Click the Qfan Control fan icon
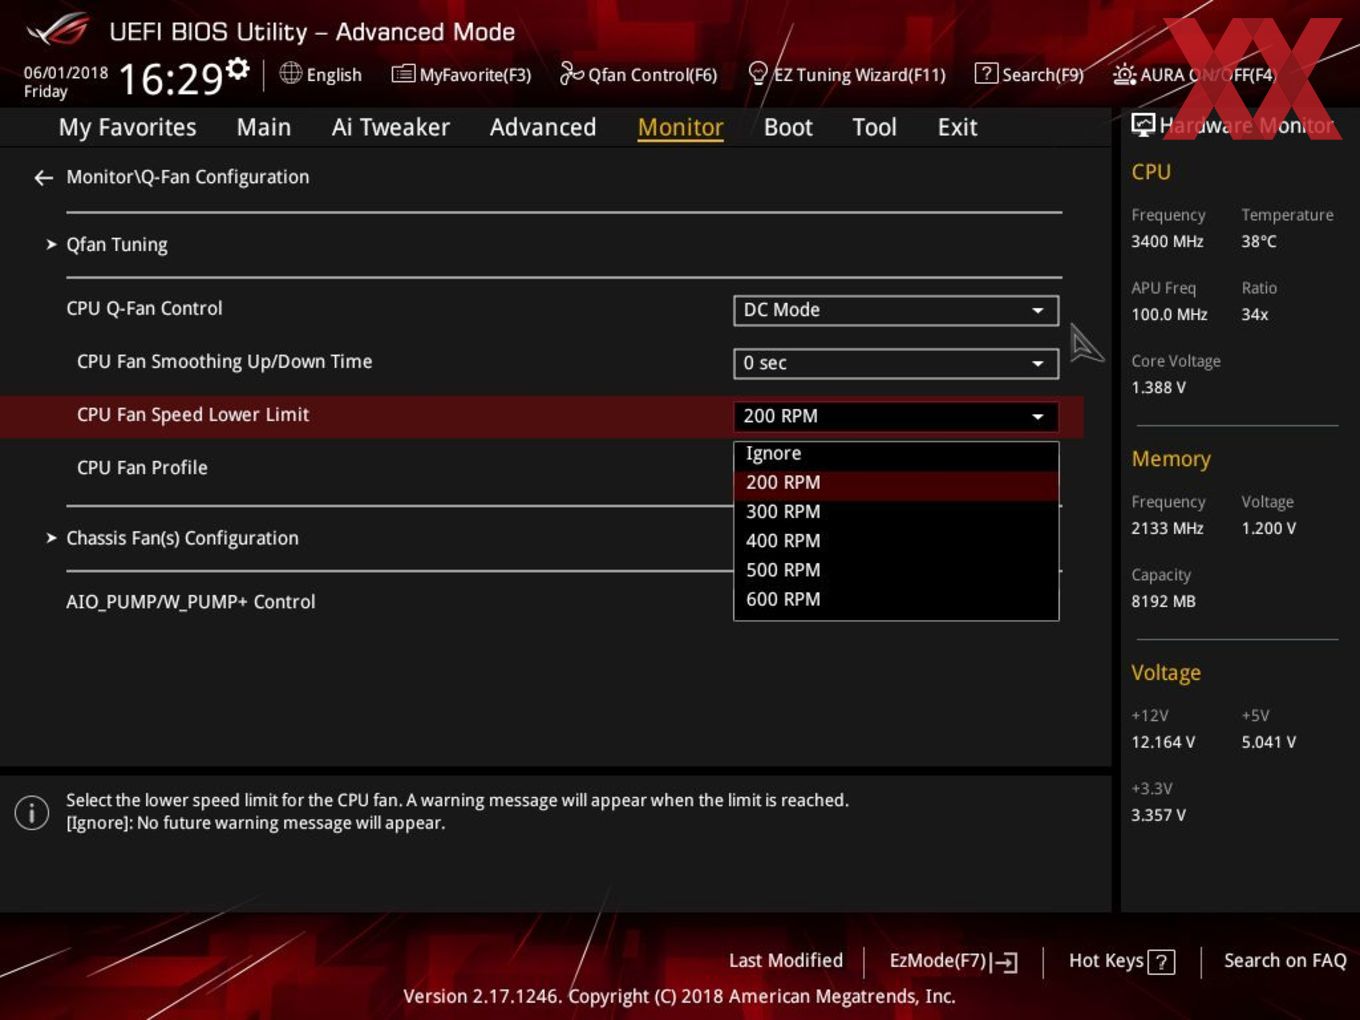This screenshot has width=1360, height=1020. point(571,73)
